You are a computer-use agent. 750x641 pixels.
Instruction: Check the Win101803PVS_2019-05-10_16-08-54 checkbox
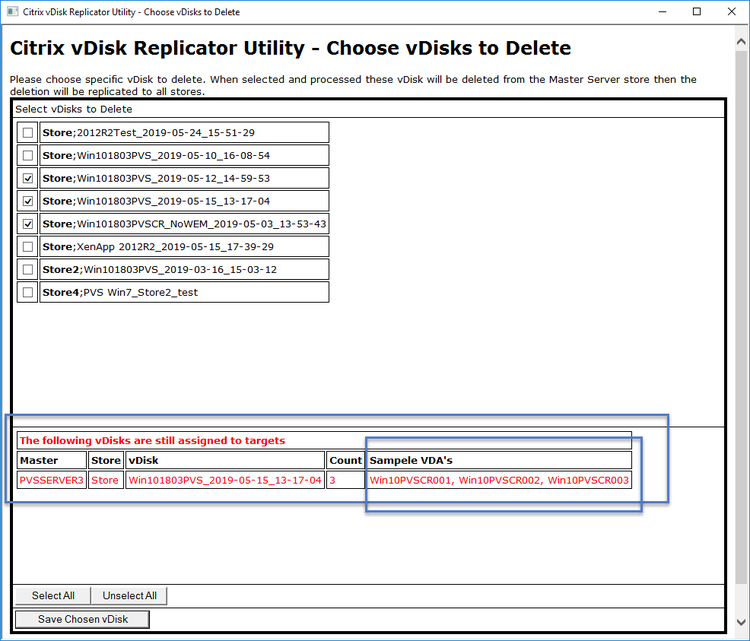tap(28, 155)
